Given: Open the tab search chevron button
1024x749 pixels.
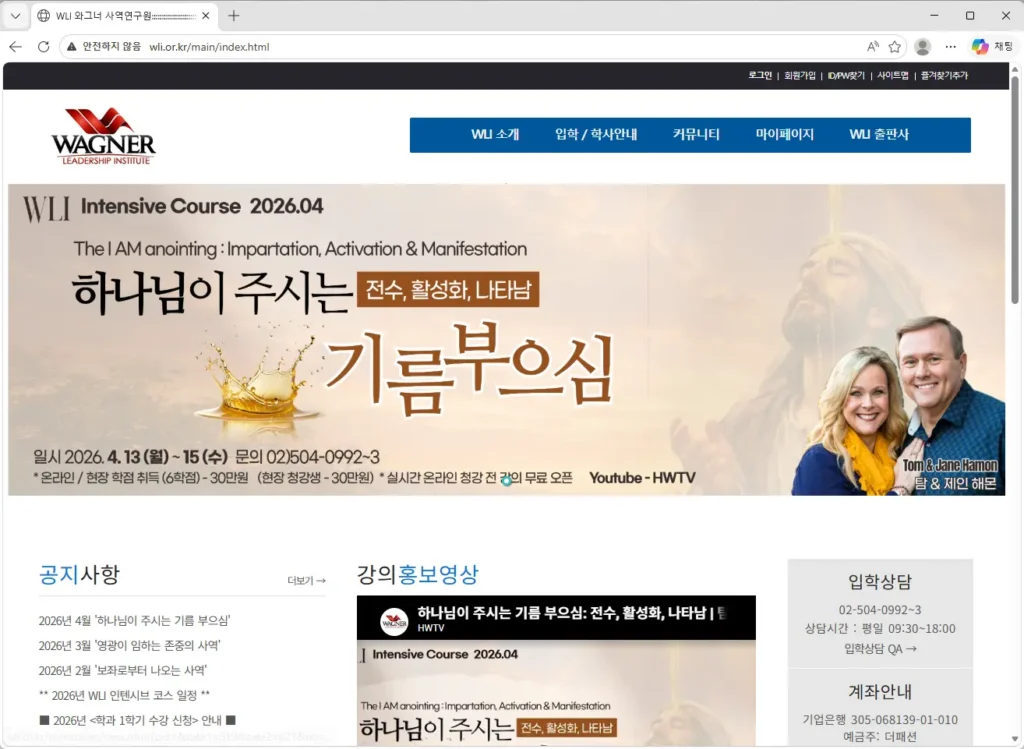Looking at the screenshot, I should point(16,16).
